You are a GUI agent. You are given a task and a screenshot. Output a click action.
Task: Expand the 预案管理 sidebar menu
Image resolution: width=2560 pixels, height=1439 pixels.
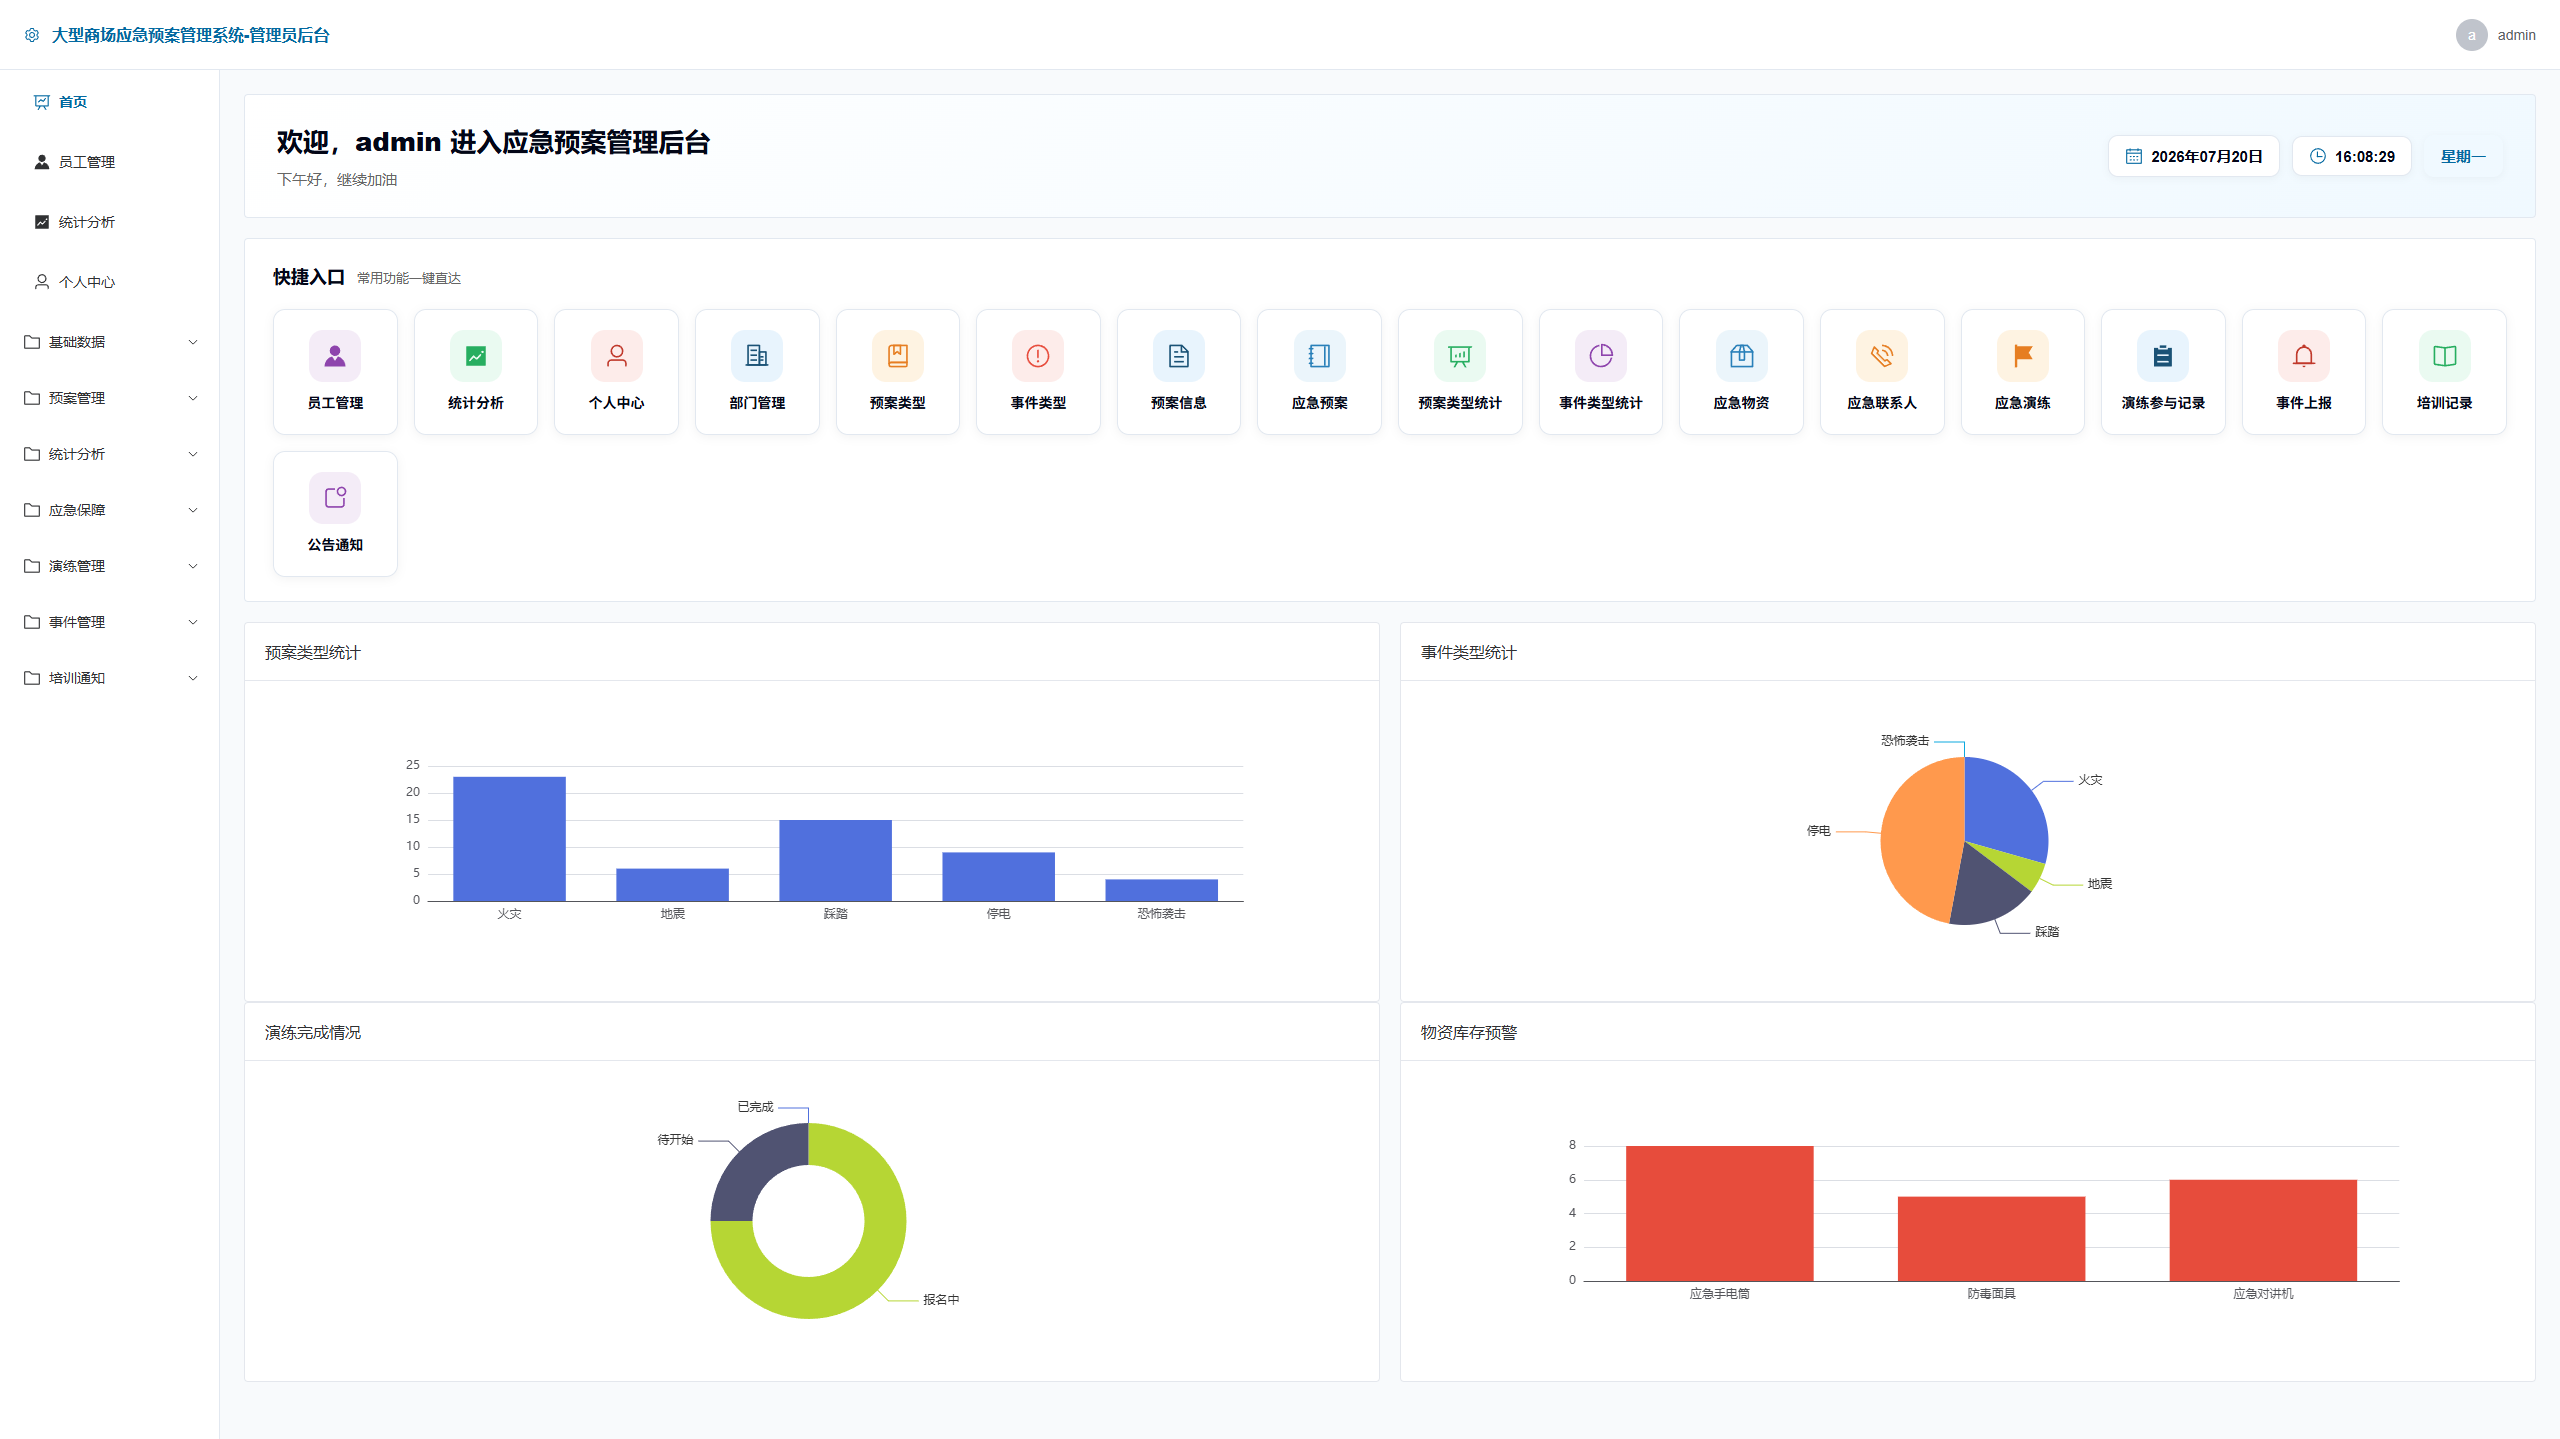point(110,398)
